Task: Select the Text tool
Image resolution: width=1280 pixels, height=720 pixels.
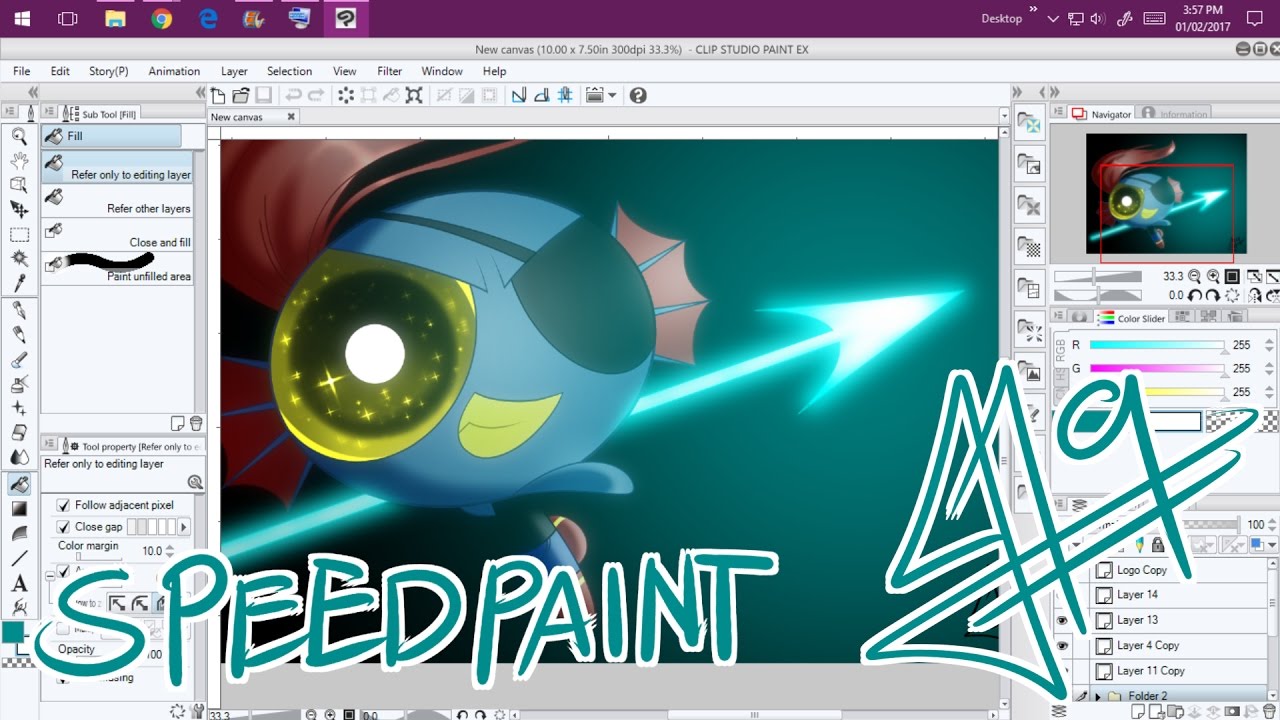Action: pos(19,583)
